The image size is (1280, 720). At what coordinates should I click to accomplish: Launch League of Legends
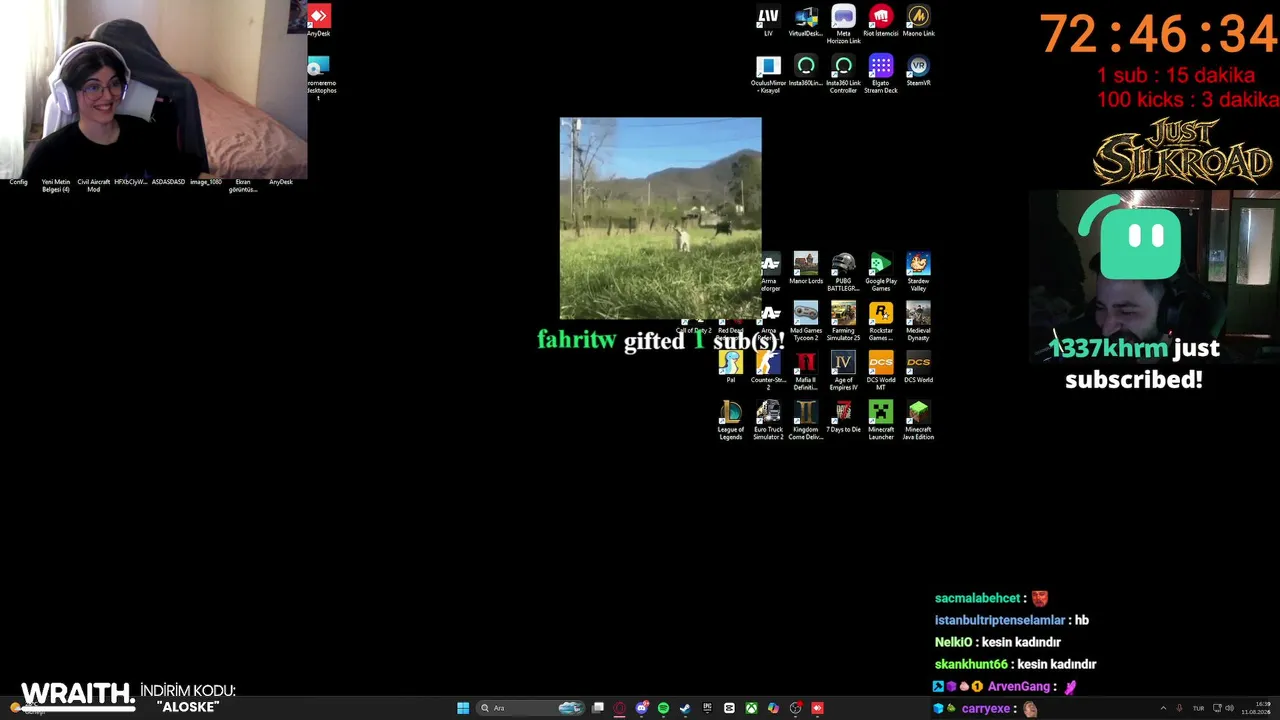click(x=731, y=420)
